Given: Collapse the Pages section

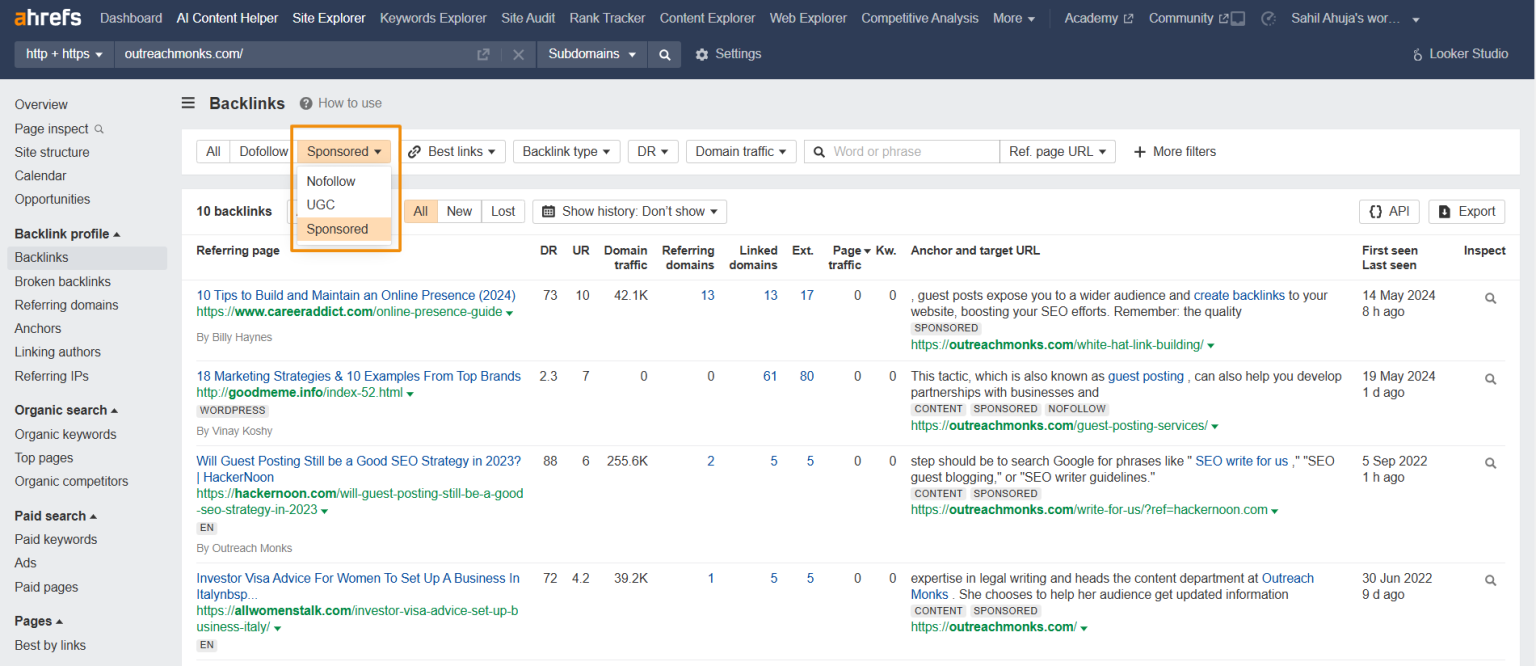Looking at the screenshot, I should [x=39, y=621].
